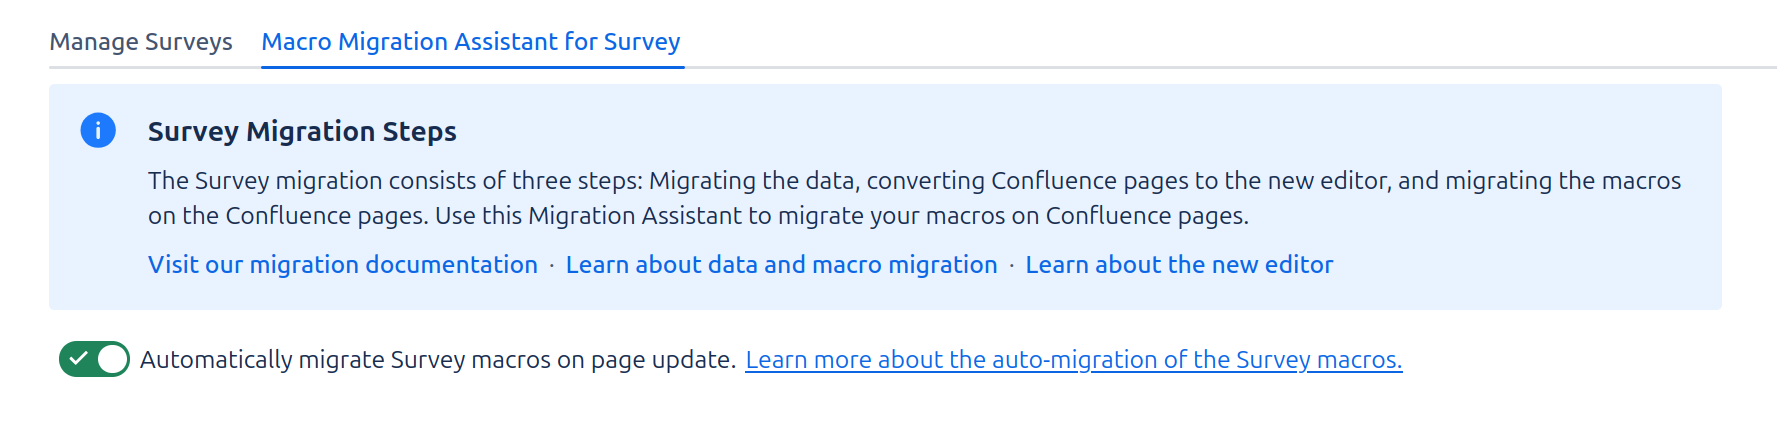This screenshot has width=1777, height=439.
Task: Click the first line of the migration description
Action: point(914,181)
